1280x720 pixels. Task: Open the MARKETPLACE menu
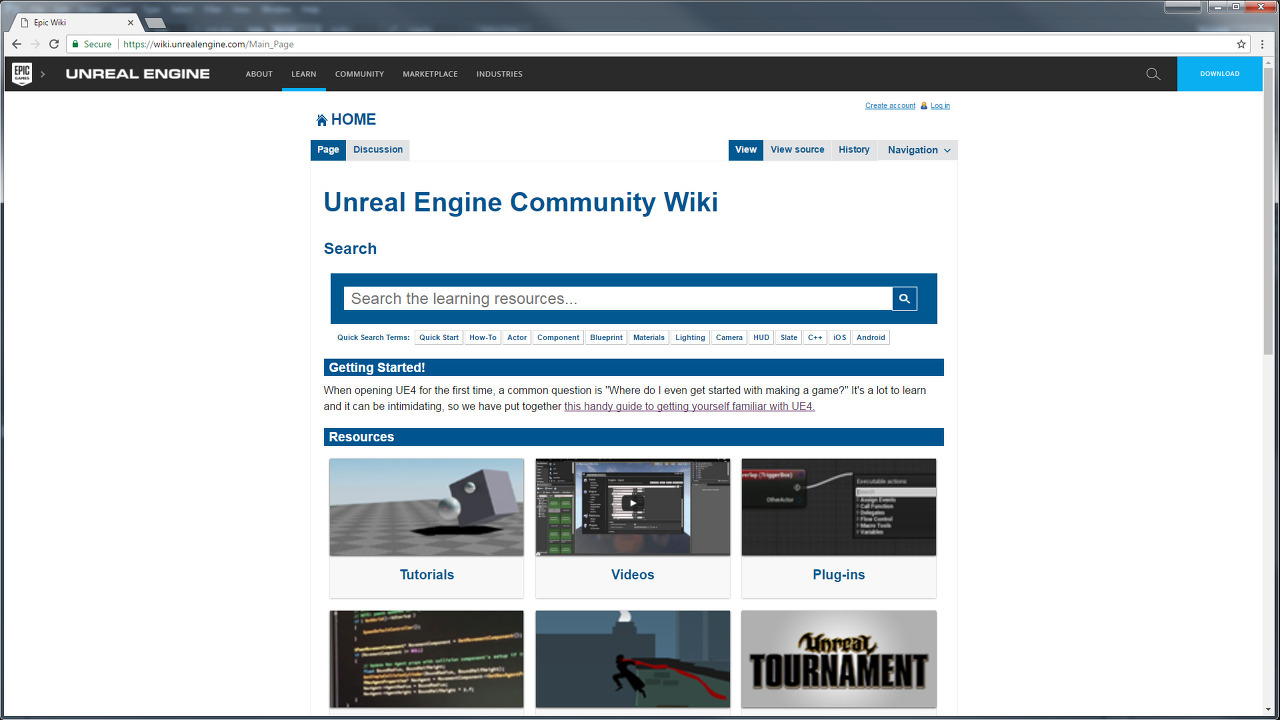coord(430,74)
